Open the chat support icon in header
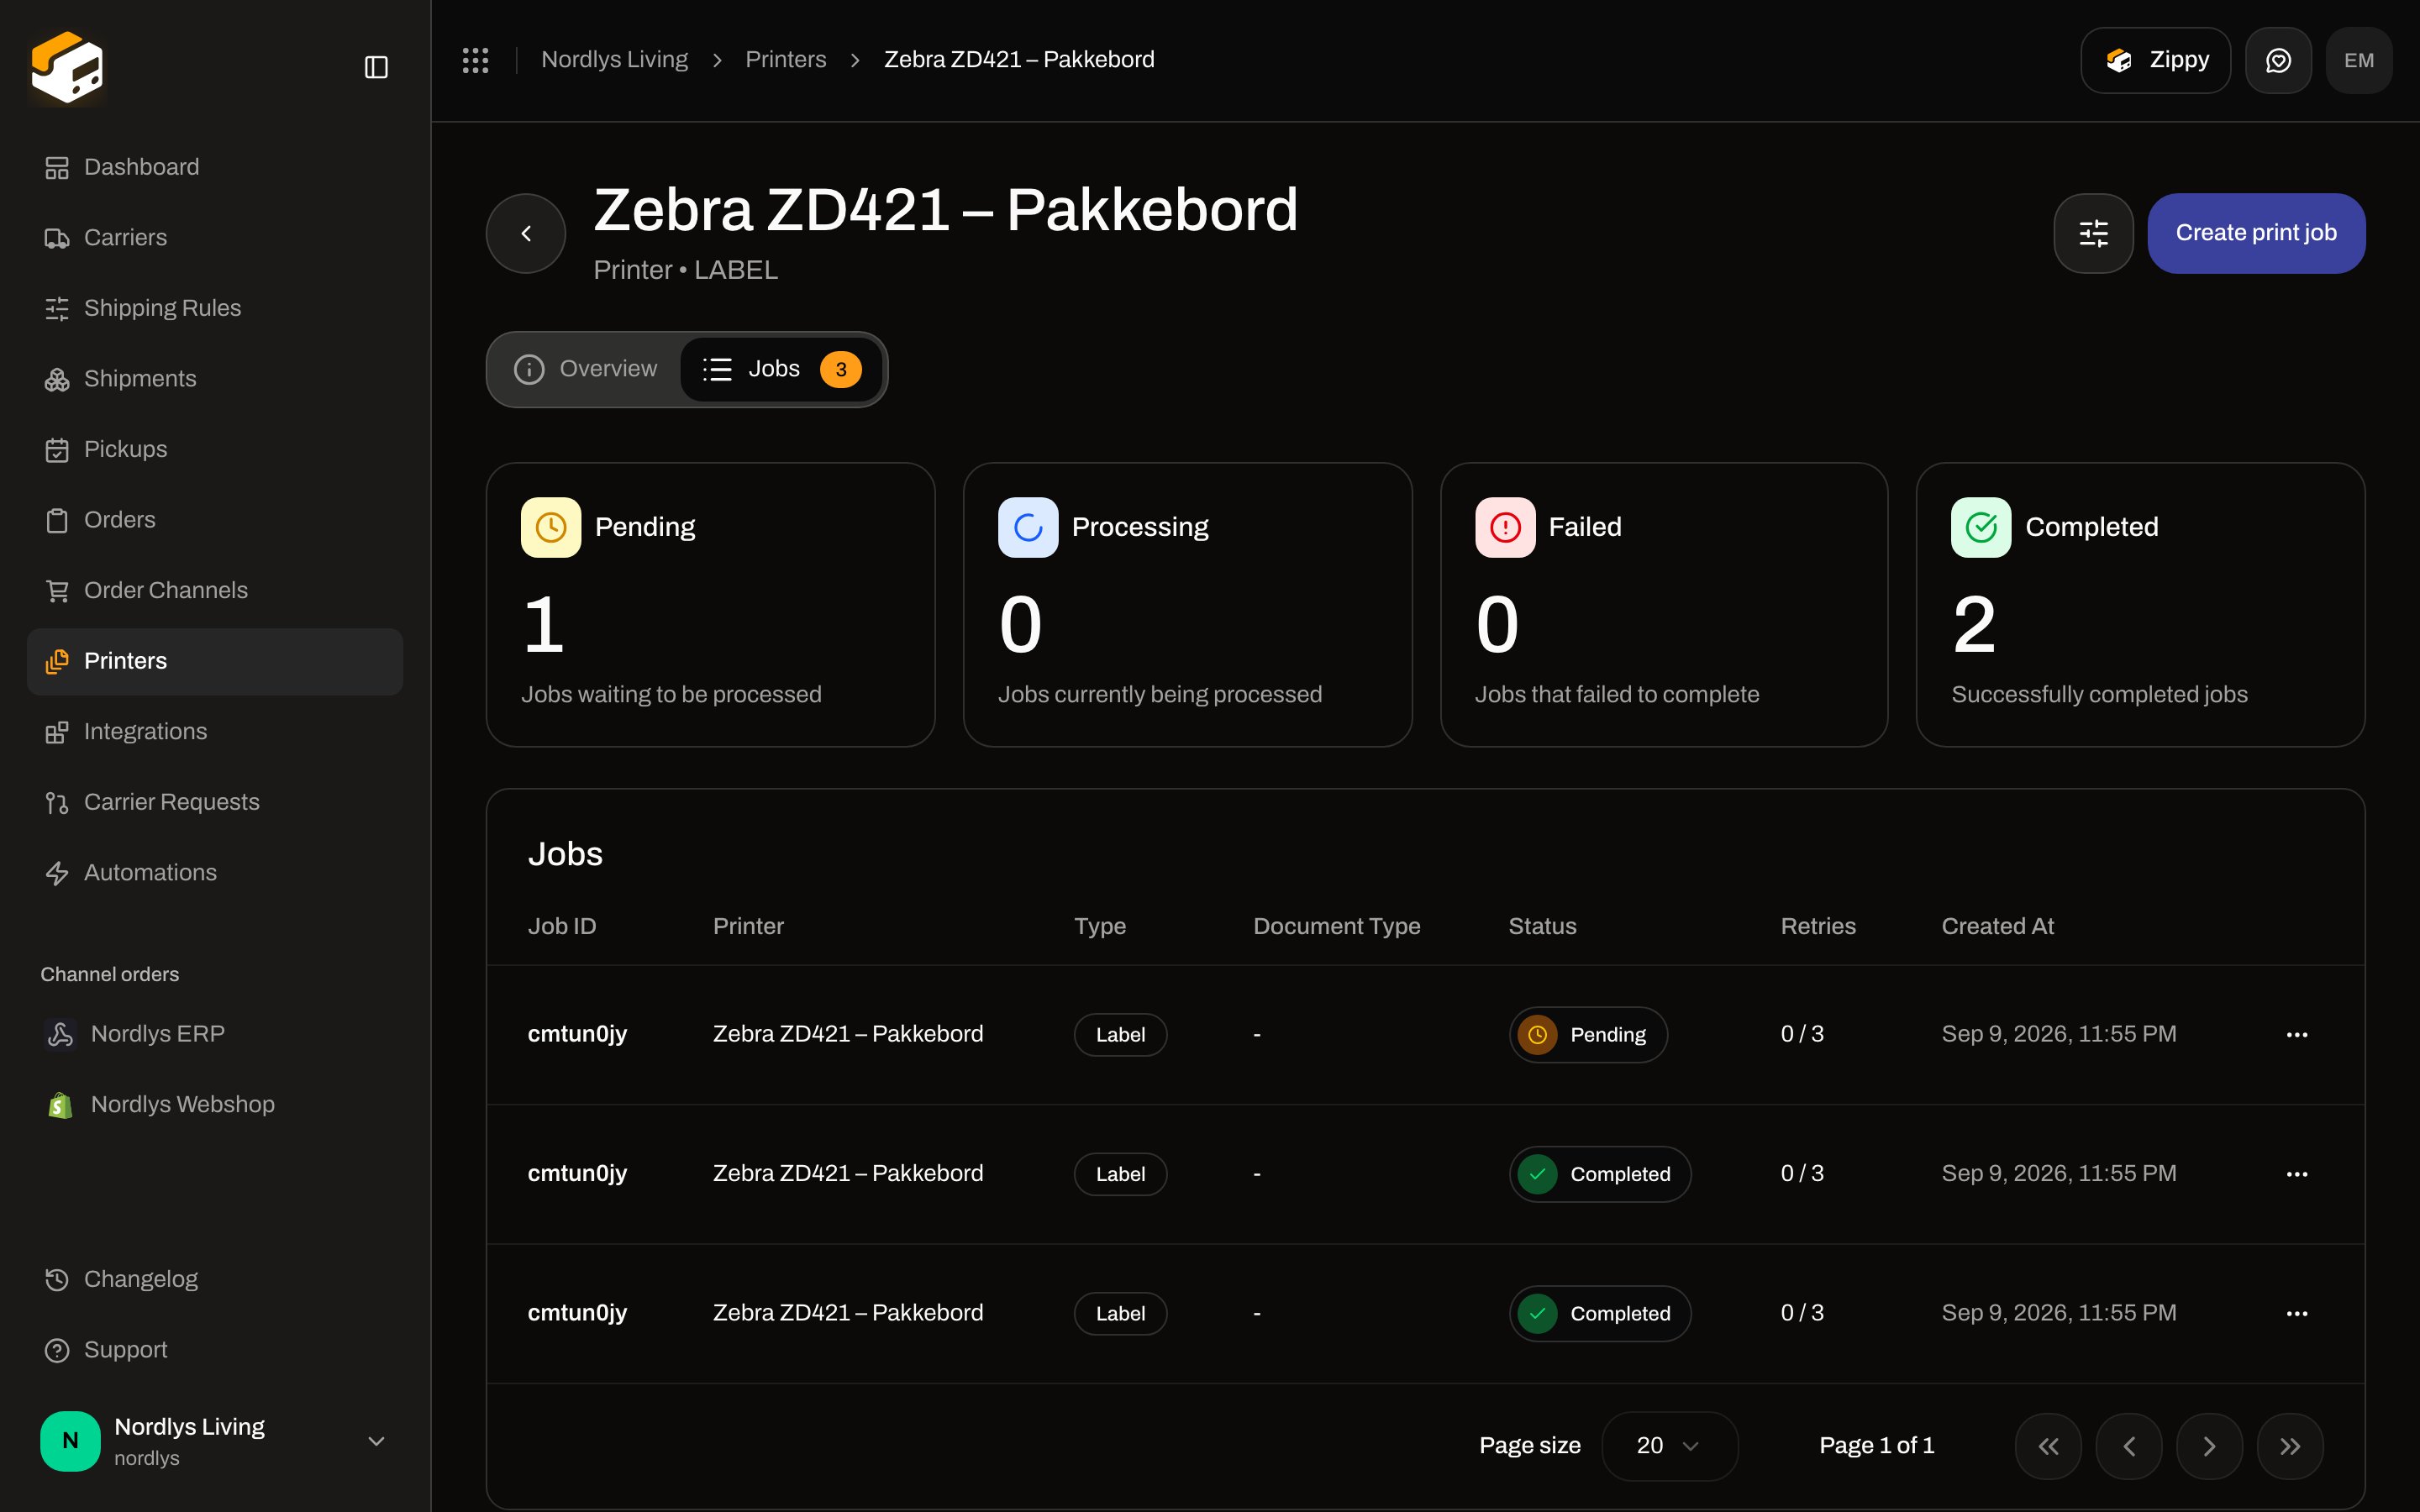The height and width of the screenshot is (1512, 2420). click(2278, 60)
